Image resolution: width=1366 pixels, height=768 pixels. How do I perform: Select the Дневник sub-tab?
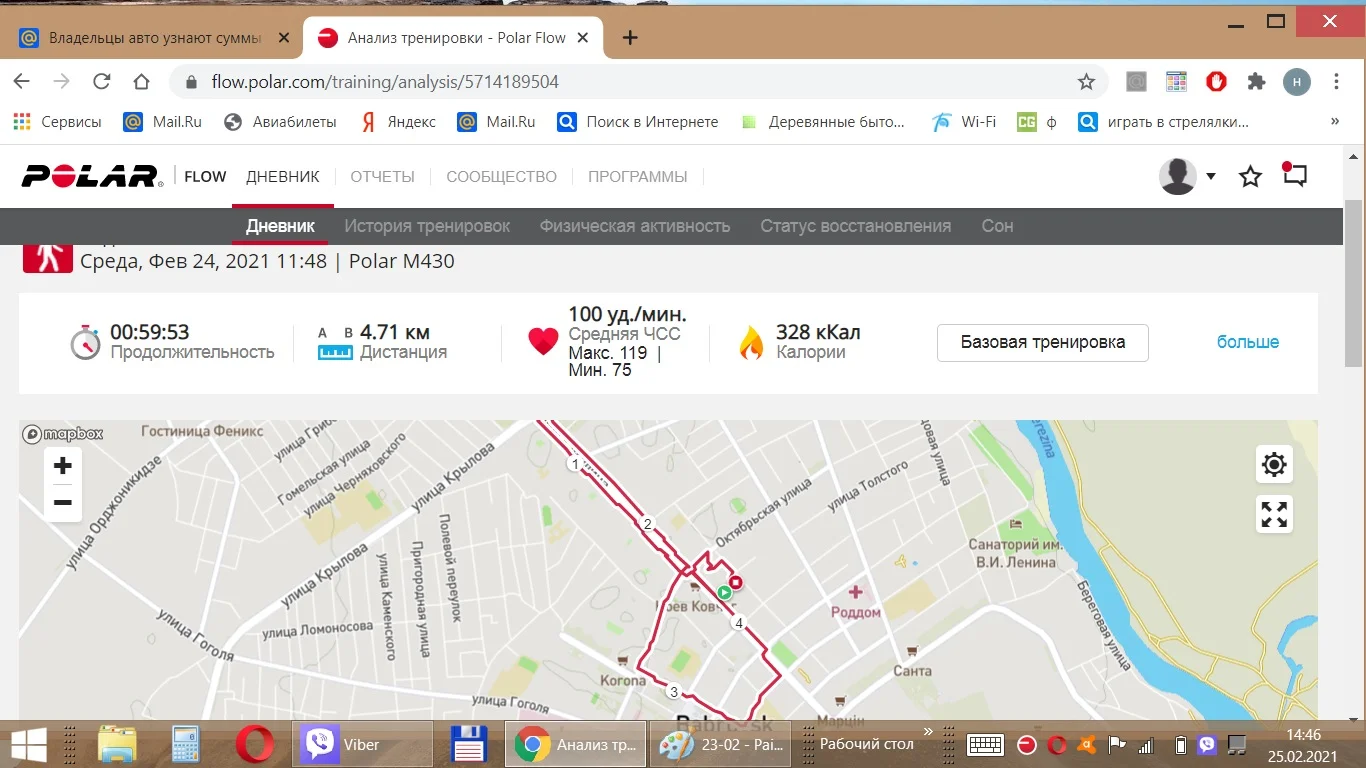[x=280, y=226]
